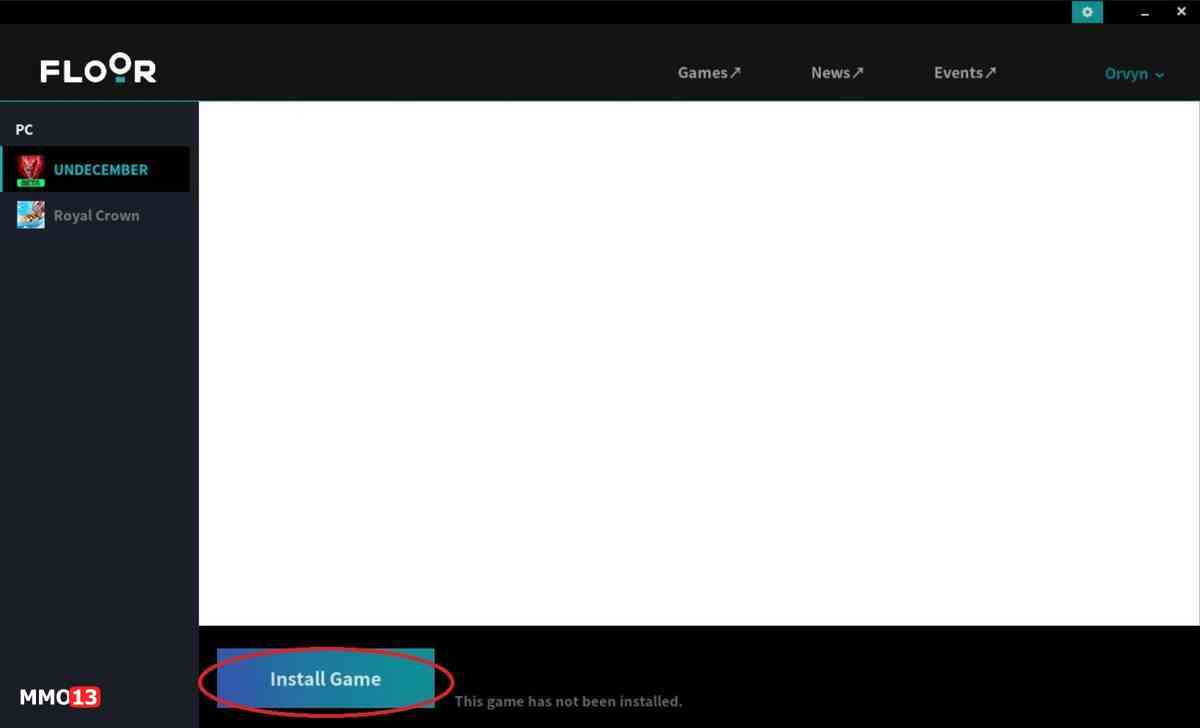Screen dimensions: 1200x728
Task: Click the PC section heading
Action: click(24, 130)
